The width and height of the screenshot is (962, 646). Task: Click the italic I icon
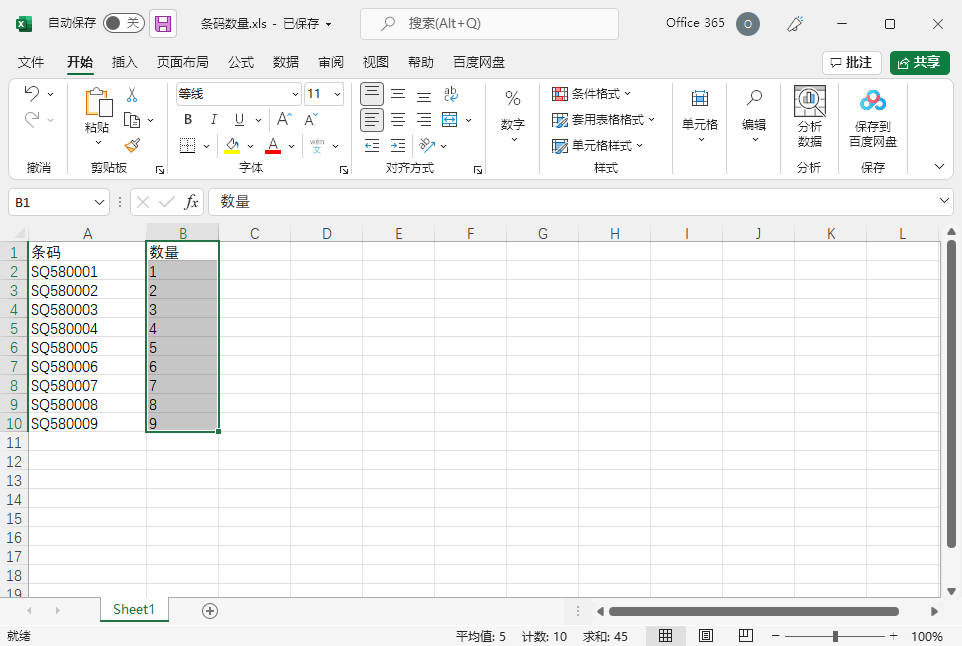[x=212, y=120]
